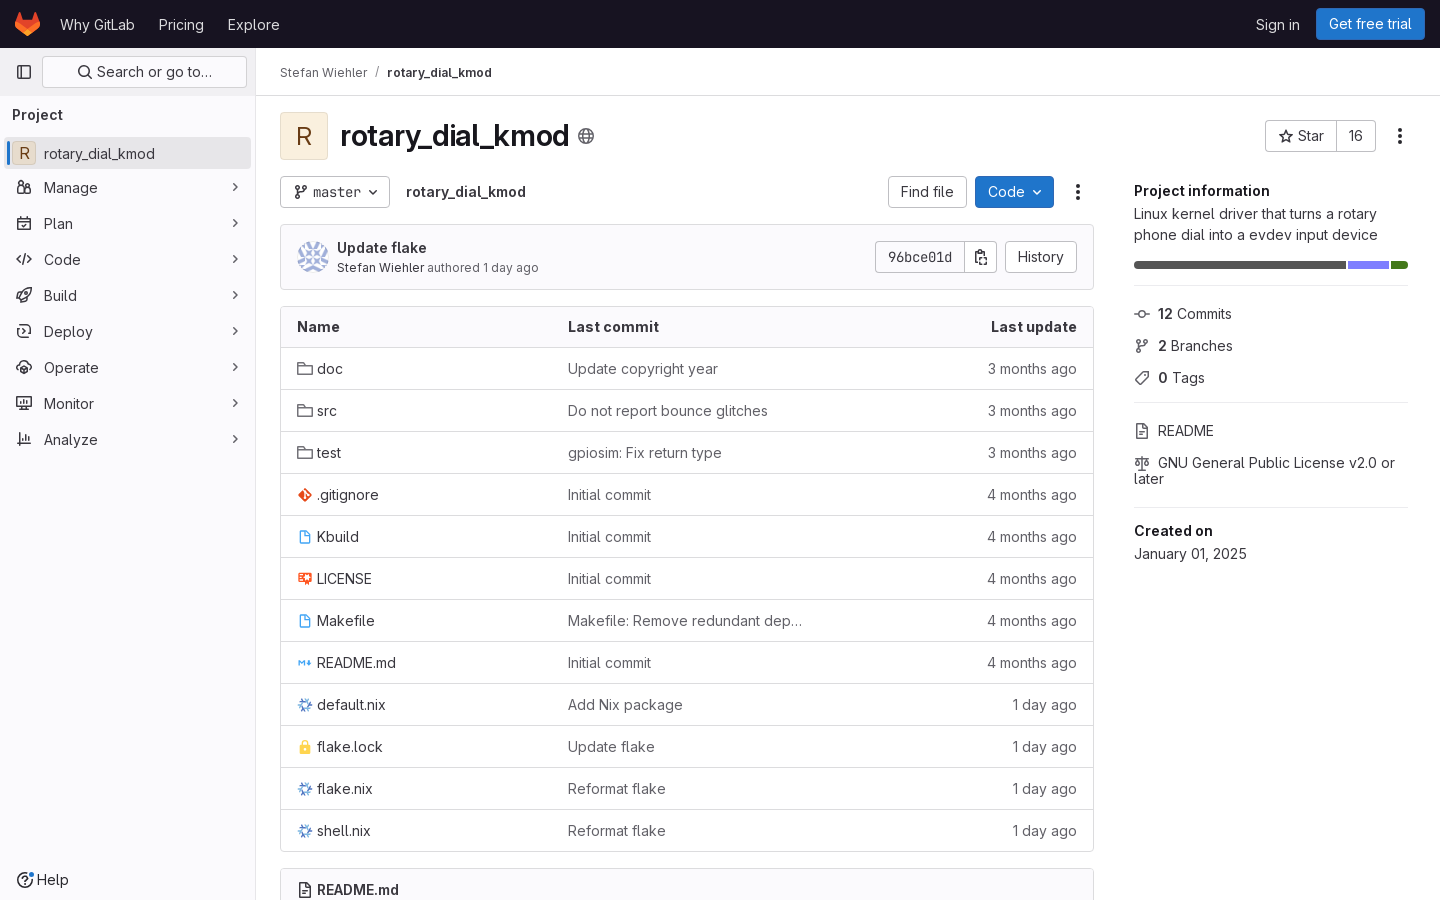Image resolution: width=1440 pixels, height=900 pixels.
Task: Click the flake.nix snowflake icon
Action: tap(305, 789)
